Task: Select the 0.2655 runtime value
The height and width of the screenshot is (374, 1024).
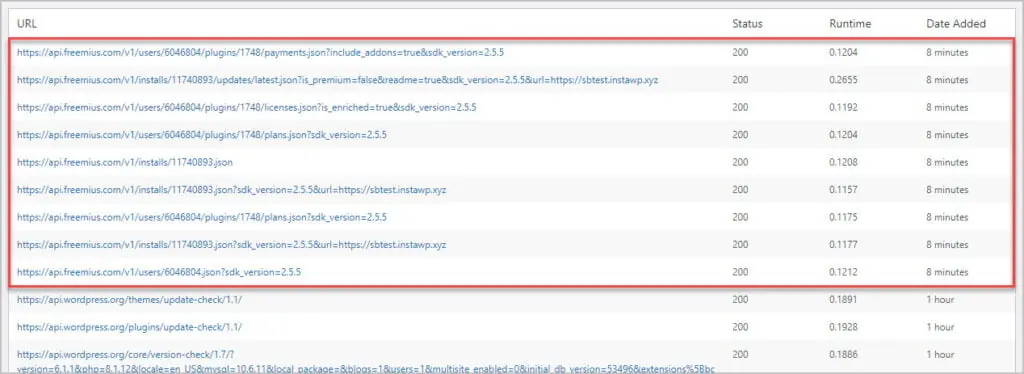Action: 843,80
